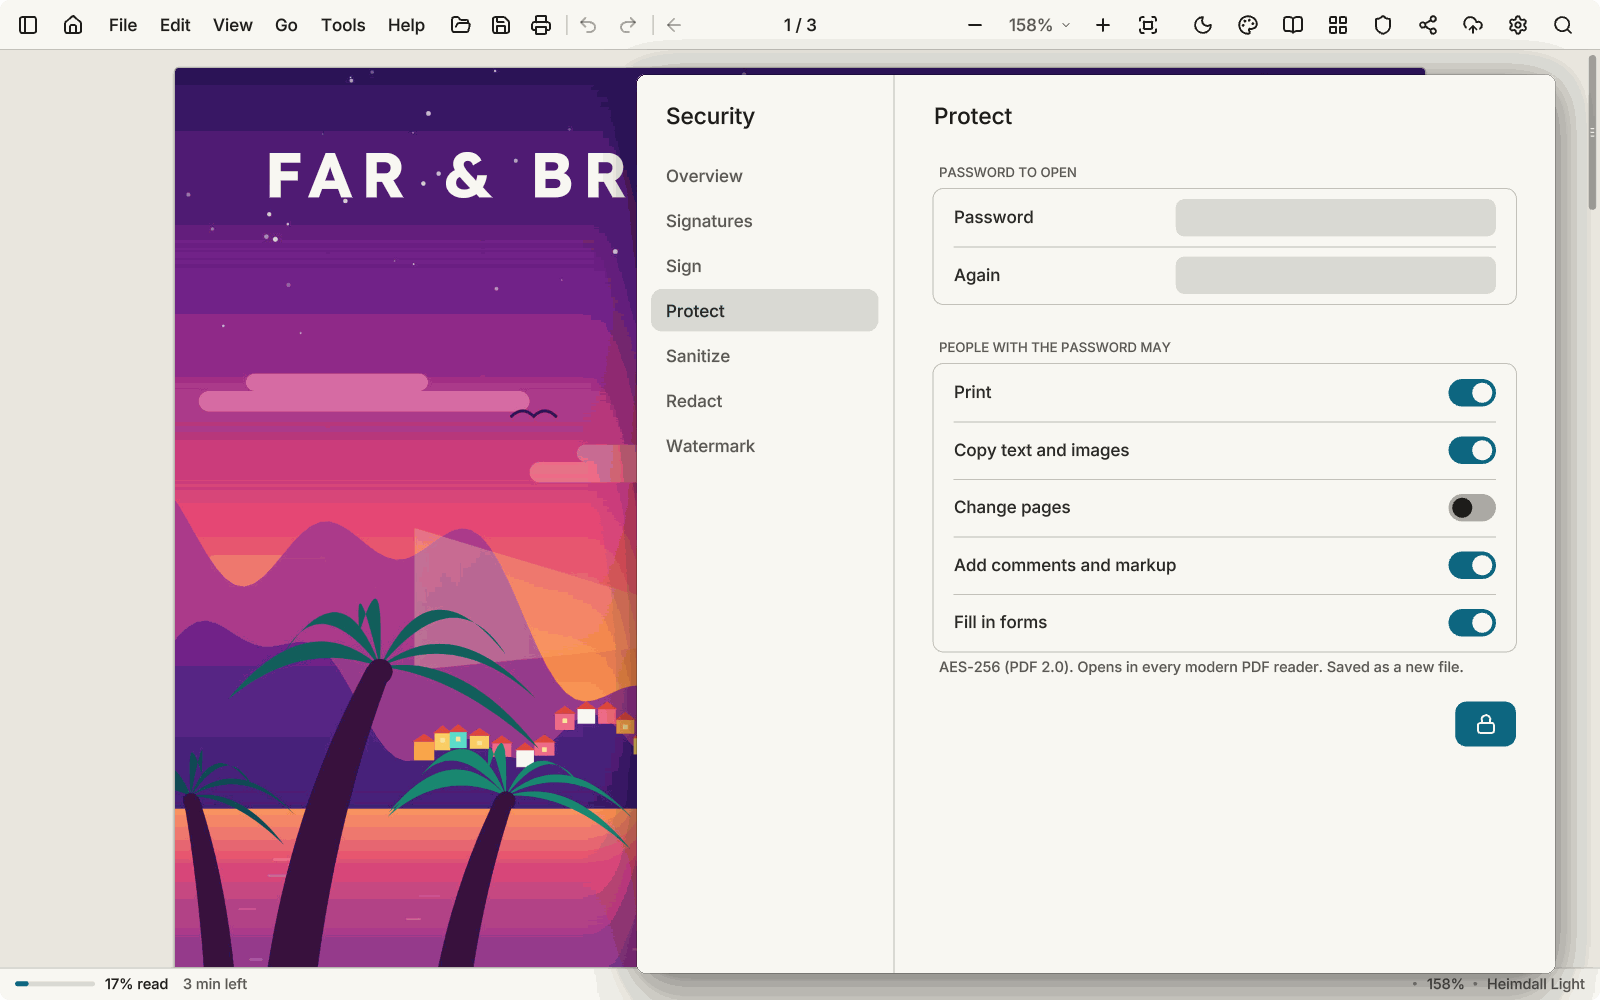Open the security shield icon
This screenshot has height=1000, width=1600.
(1383, 25)
